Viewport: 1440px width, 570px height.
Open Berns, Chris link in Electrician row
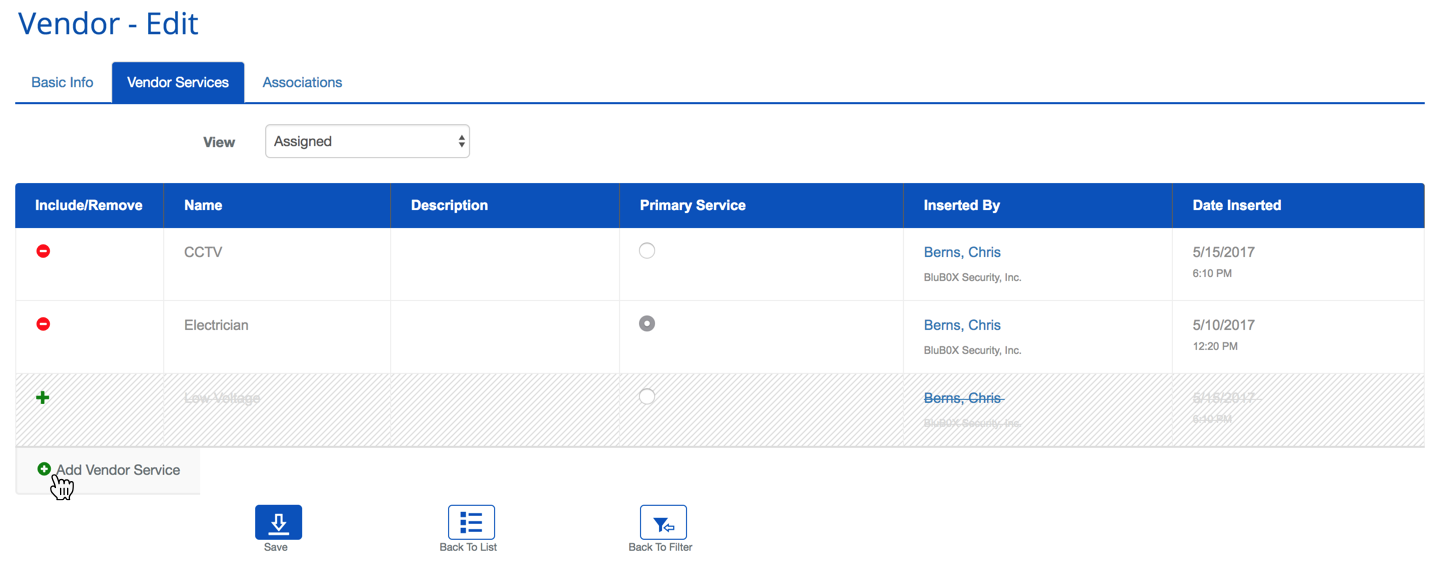(x=962, y=325)
